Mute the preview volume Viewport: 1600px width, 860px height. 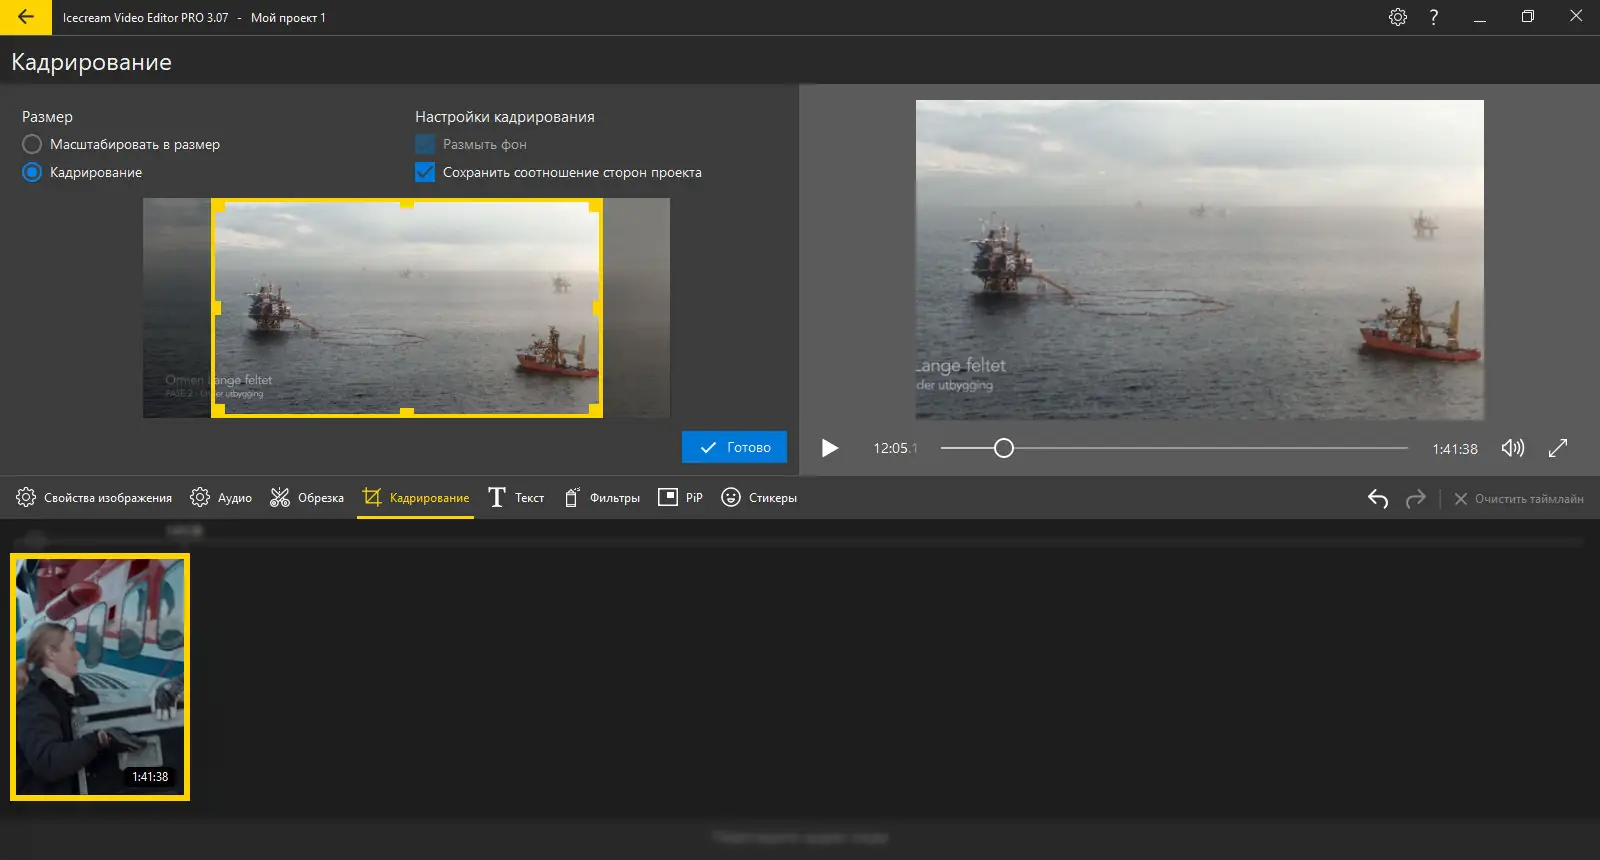[x=1513, y=448]
